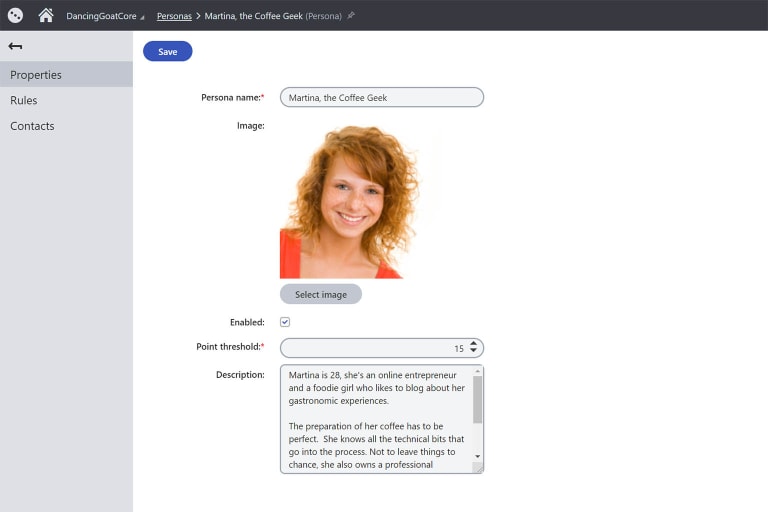Switch to the Rules tab
The width and height of the screenshot is (768, 512).
pos(66,100)
